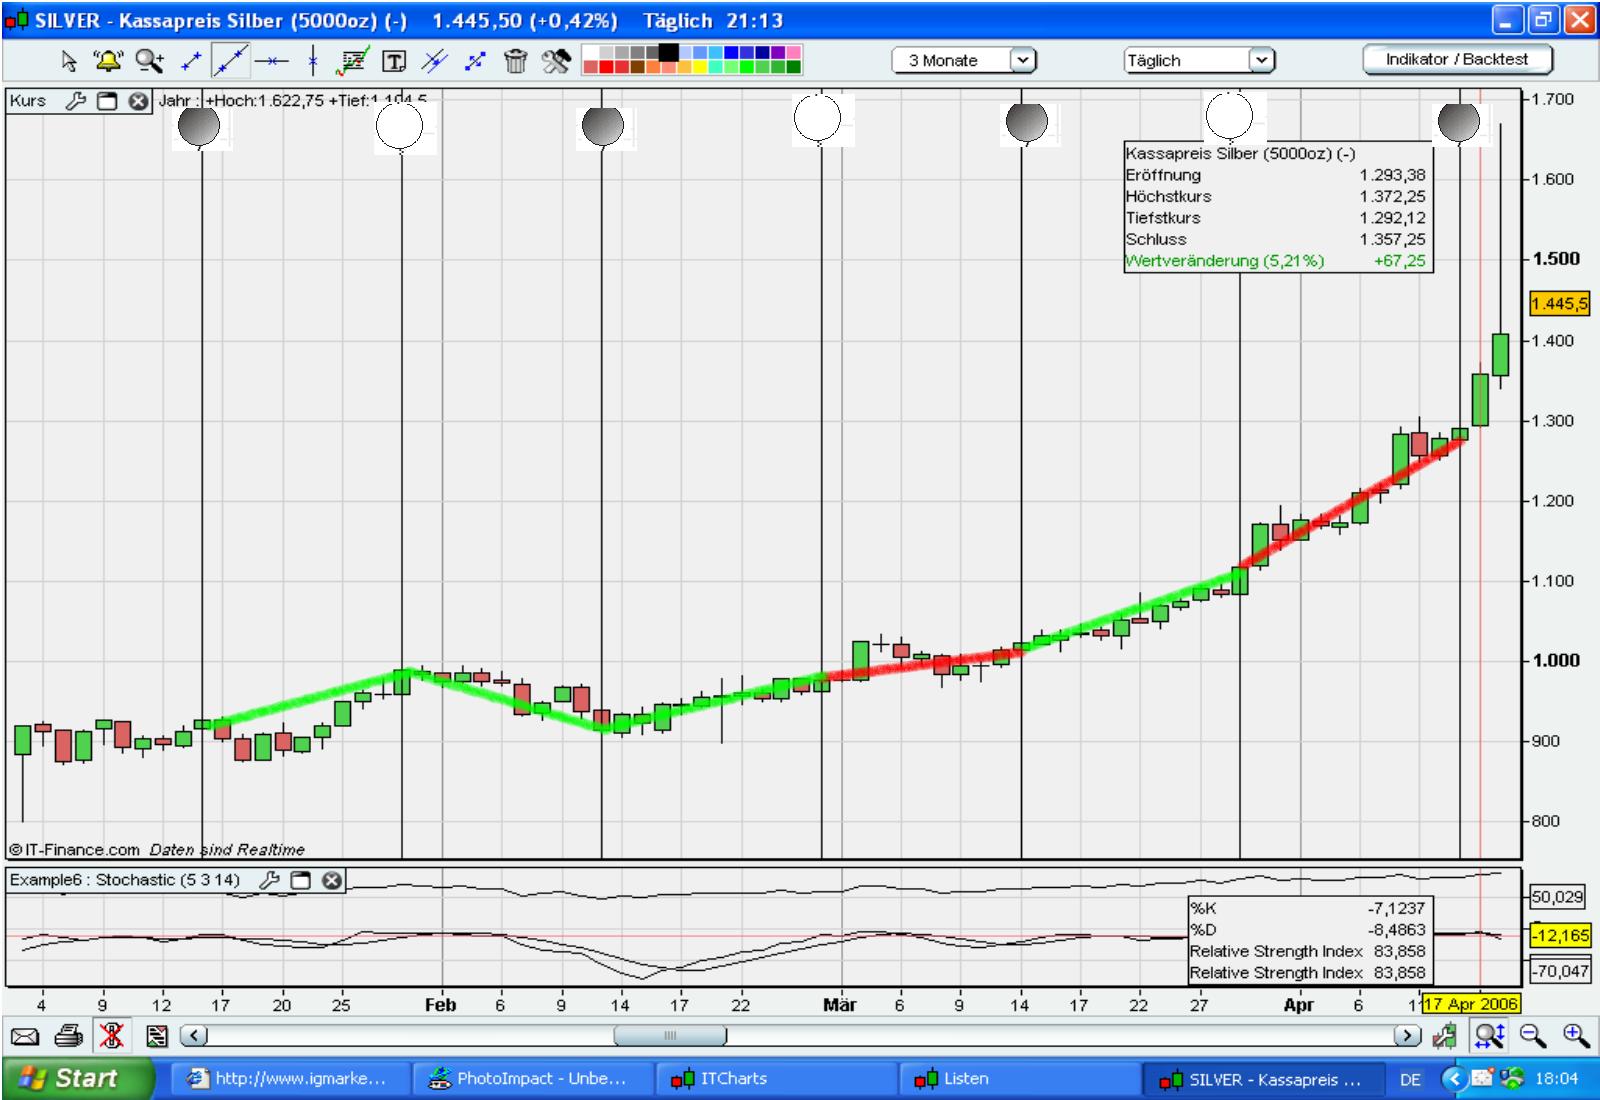Click the 17 Apr 2006 date label

1470,1004
